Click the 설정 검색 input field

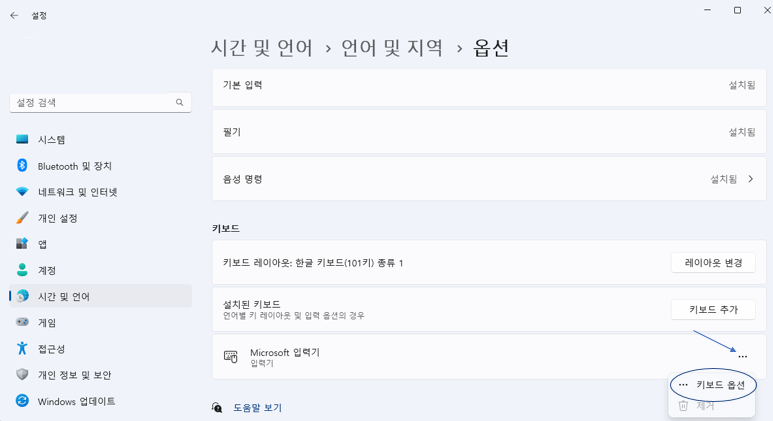click(x=90, y=103)
